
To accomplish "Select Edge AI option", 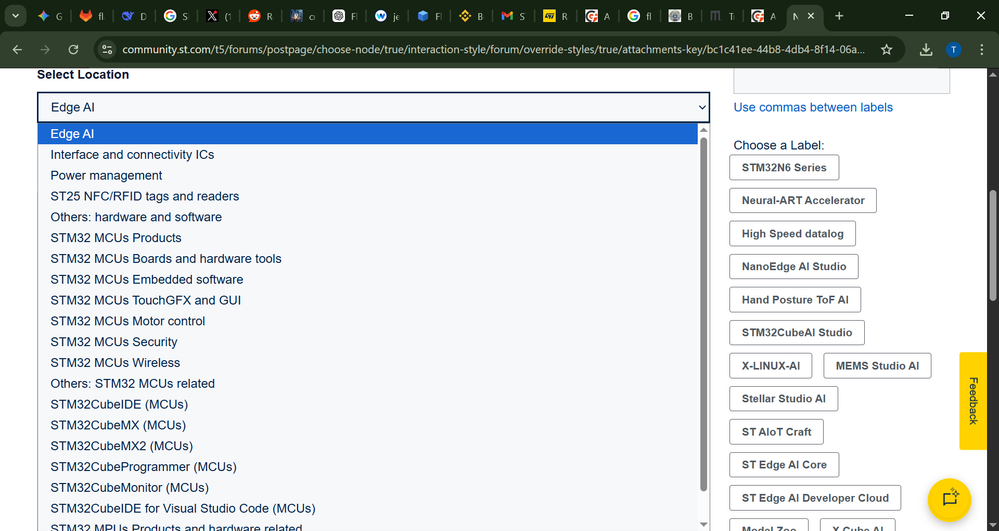I will click(368, 134).
